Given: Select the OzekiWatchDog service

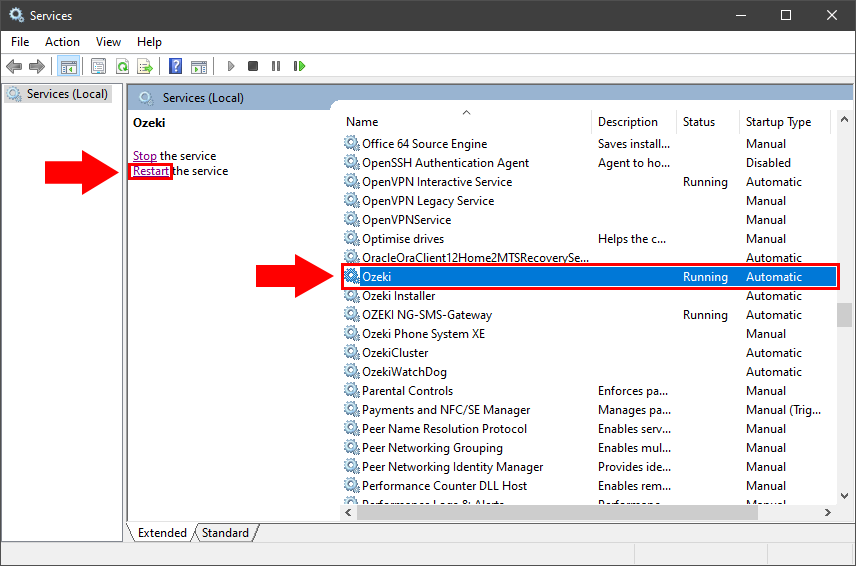Looking at the screenshot, I should (x=590, y=372).
